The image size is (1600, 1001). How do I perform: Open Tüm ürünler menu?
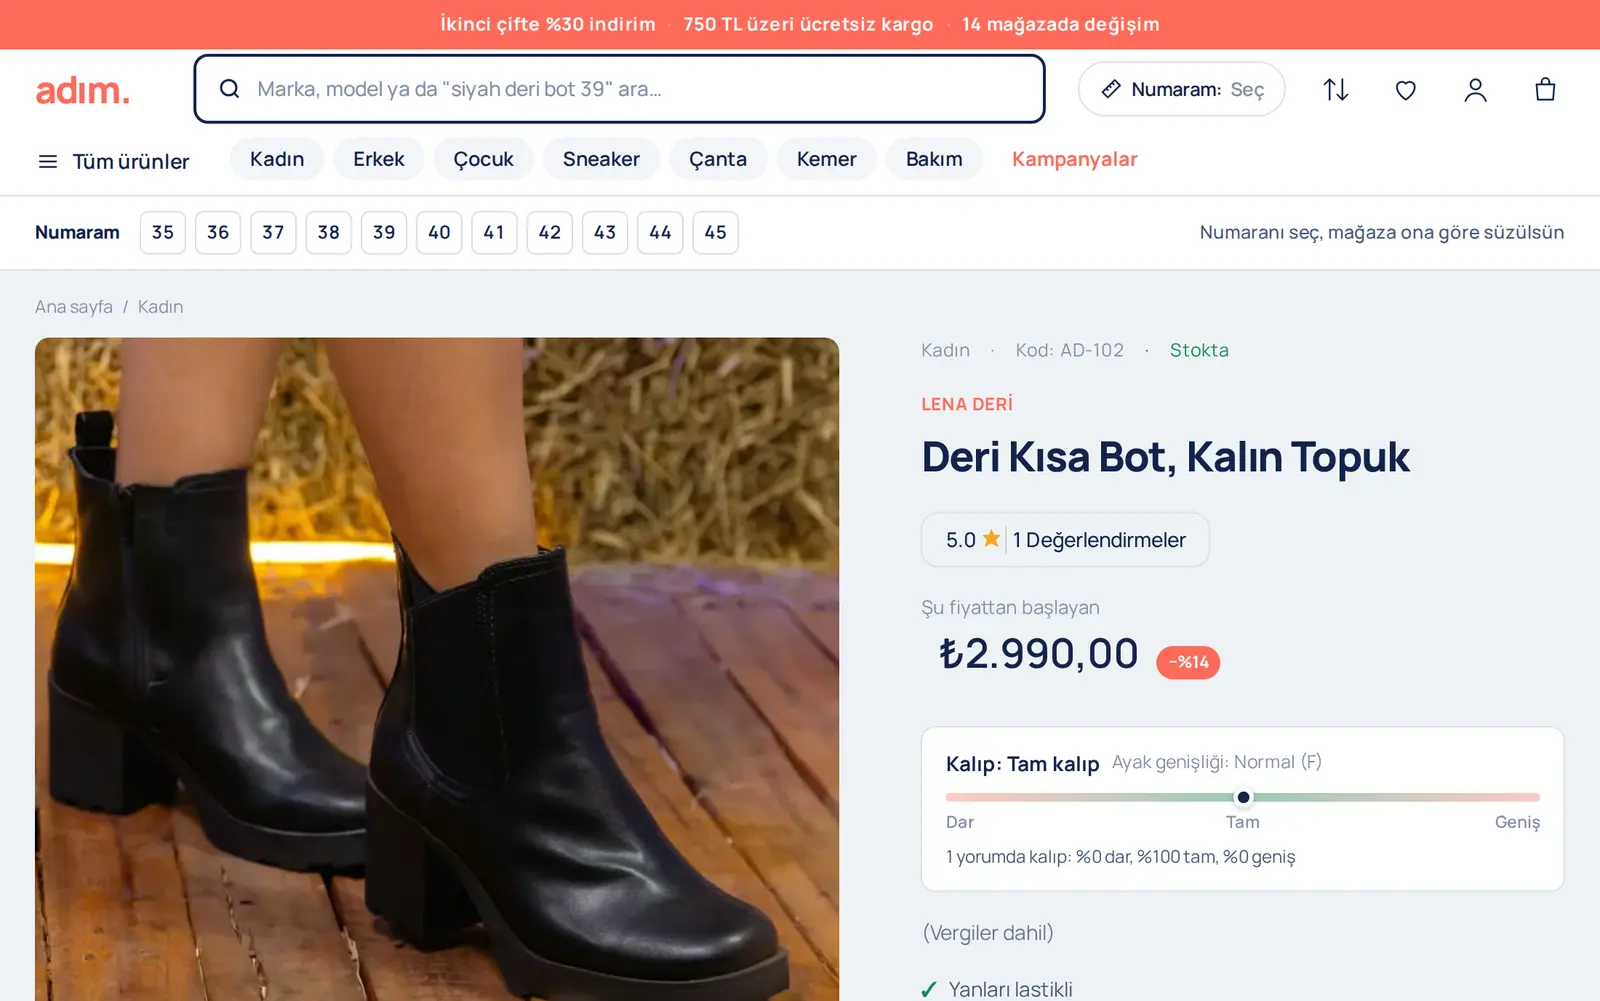pos(113,161)
